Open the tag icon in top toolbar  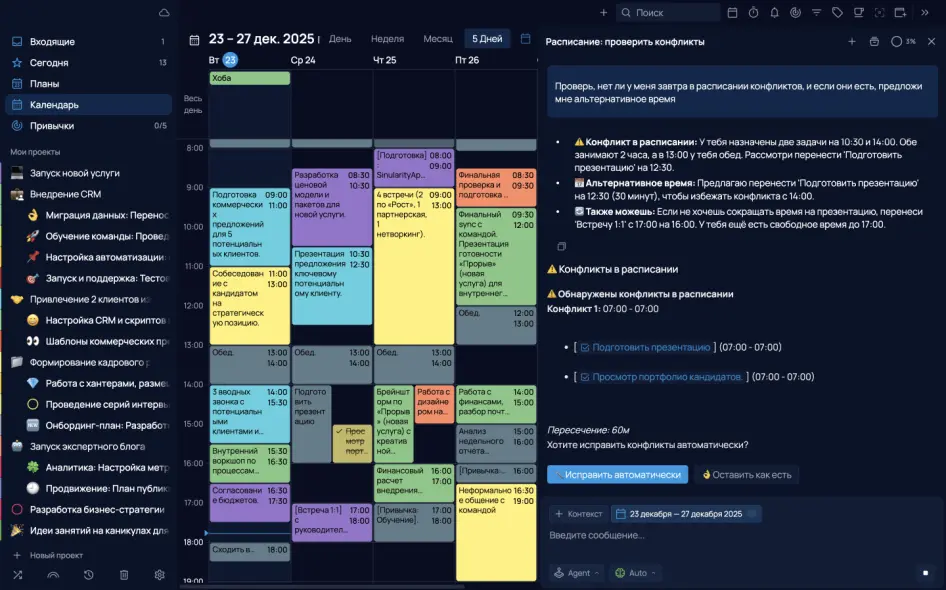click(x=837, y=13)
